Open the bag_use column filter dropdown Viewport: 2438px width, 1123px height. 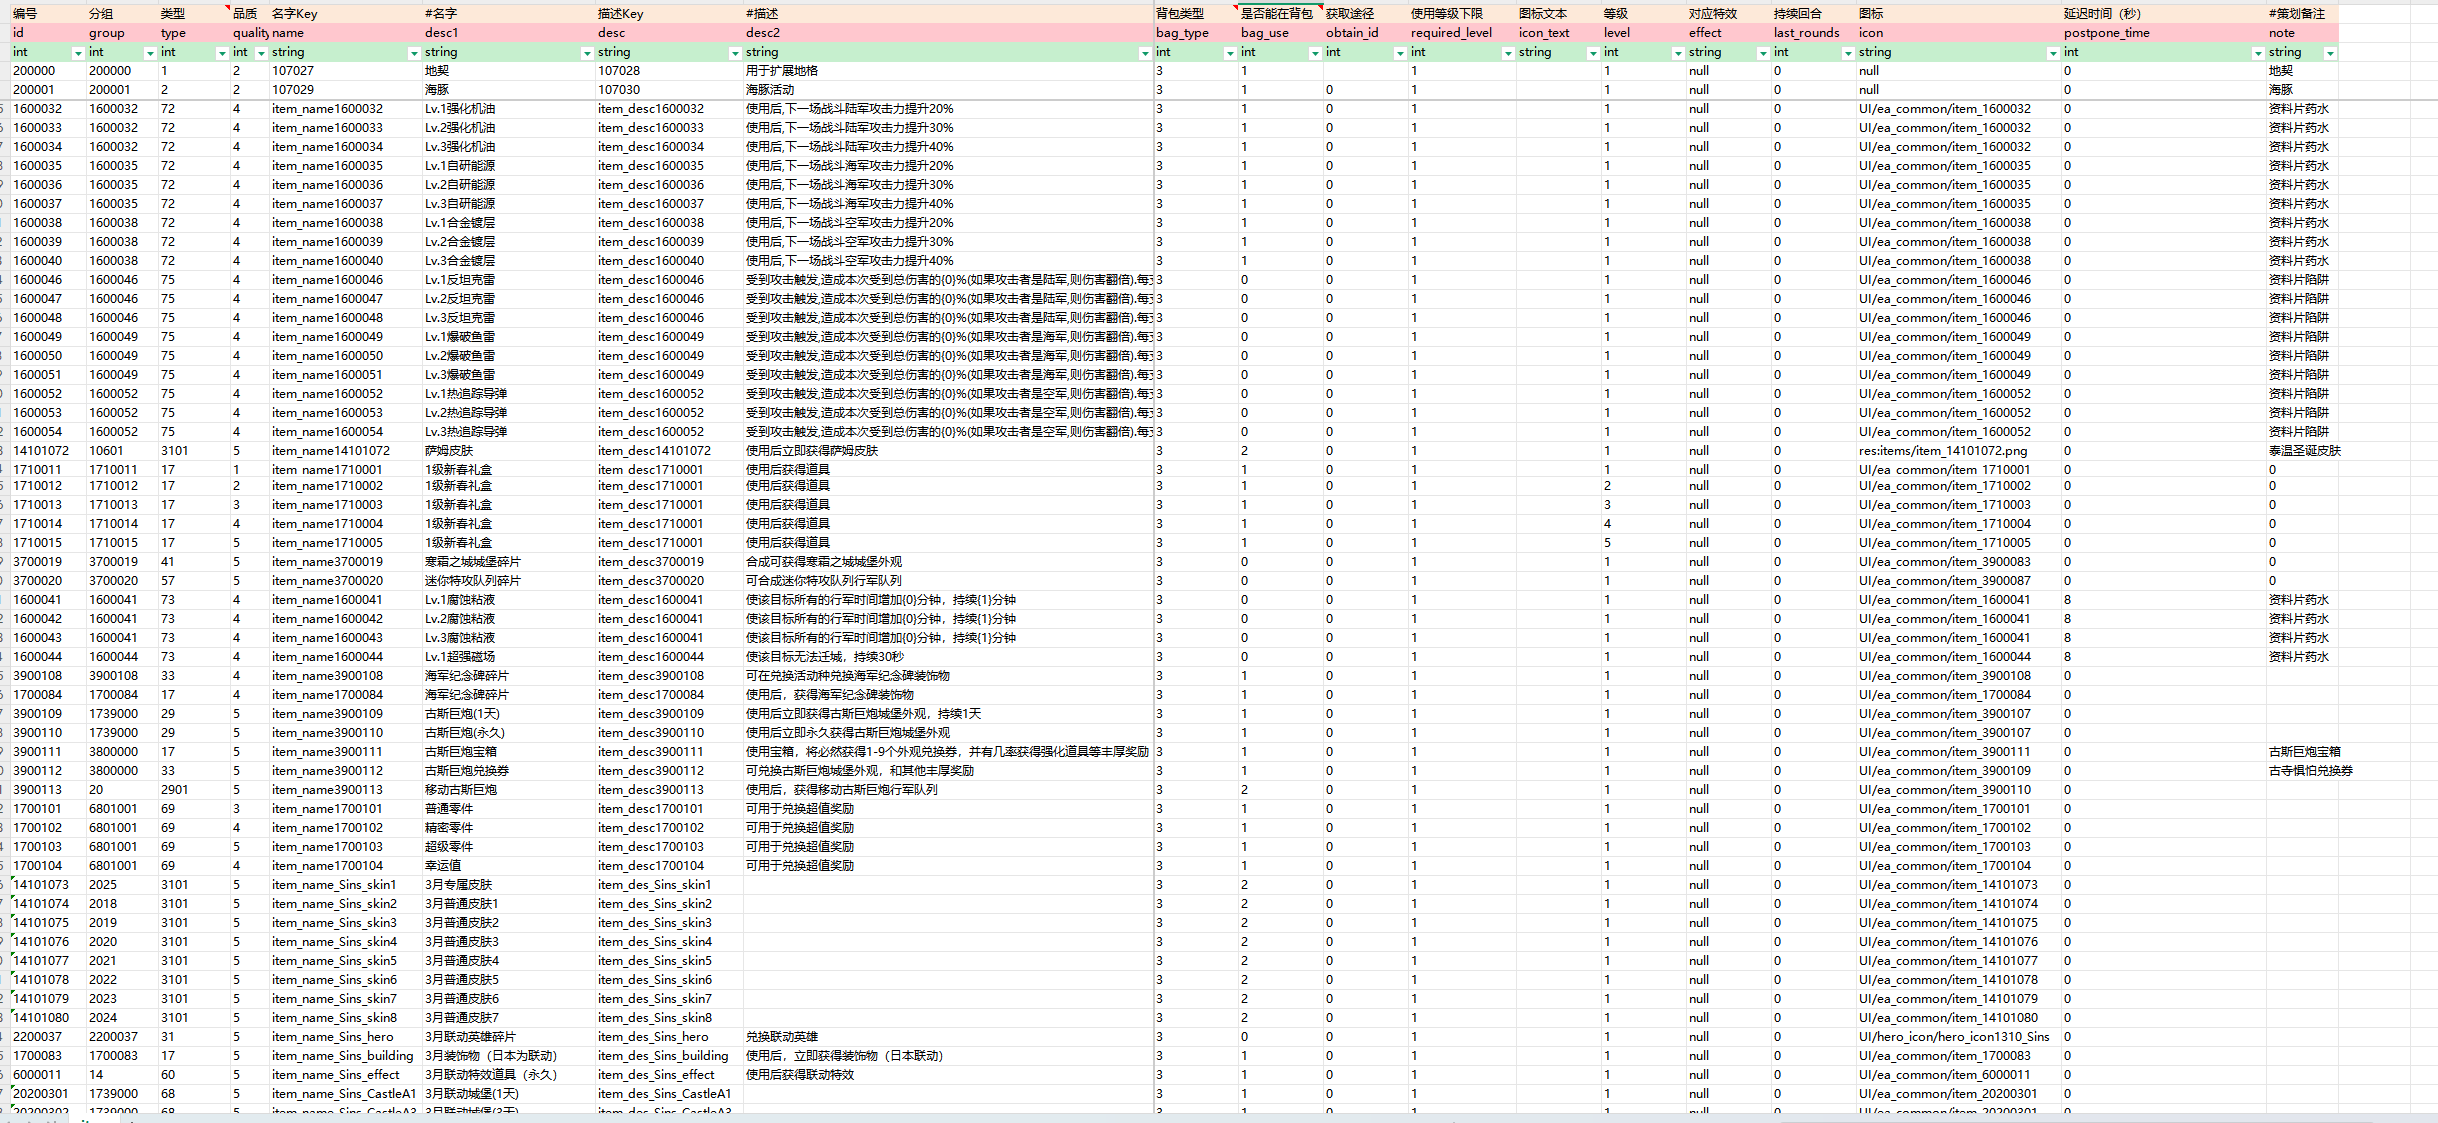[x=1315, y=53]
